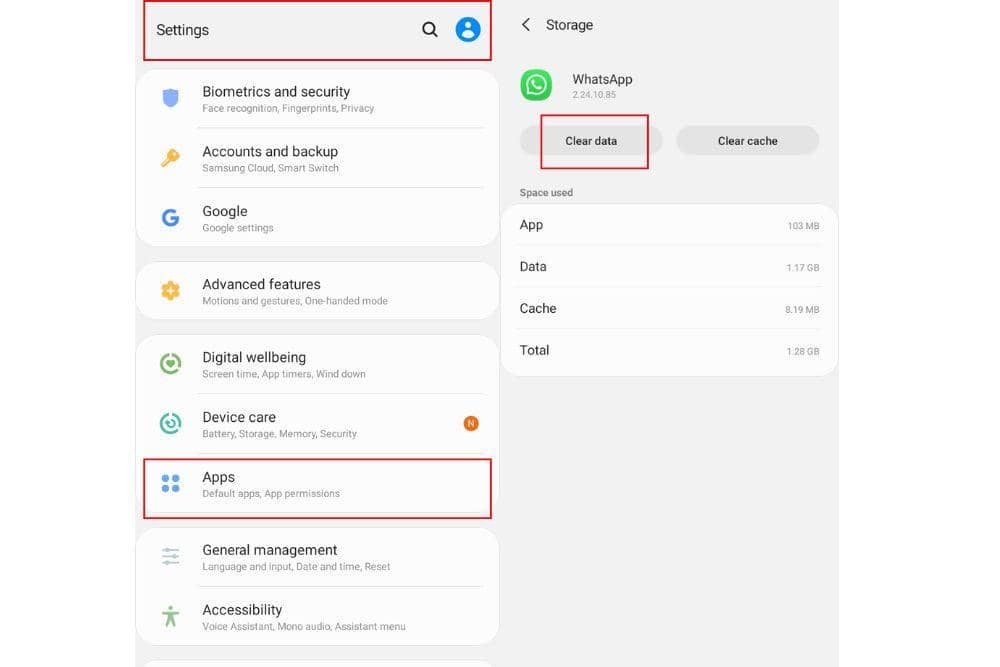
Task: Tap the orange N badge on Device care
Action: (471, 424)
